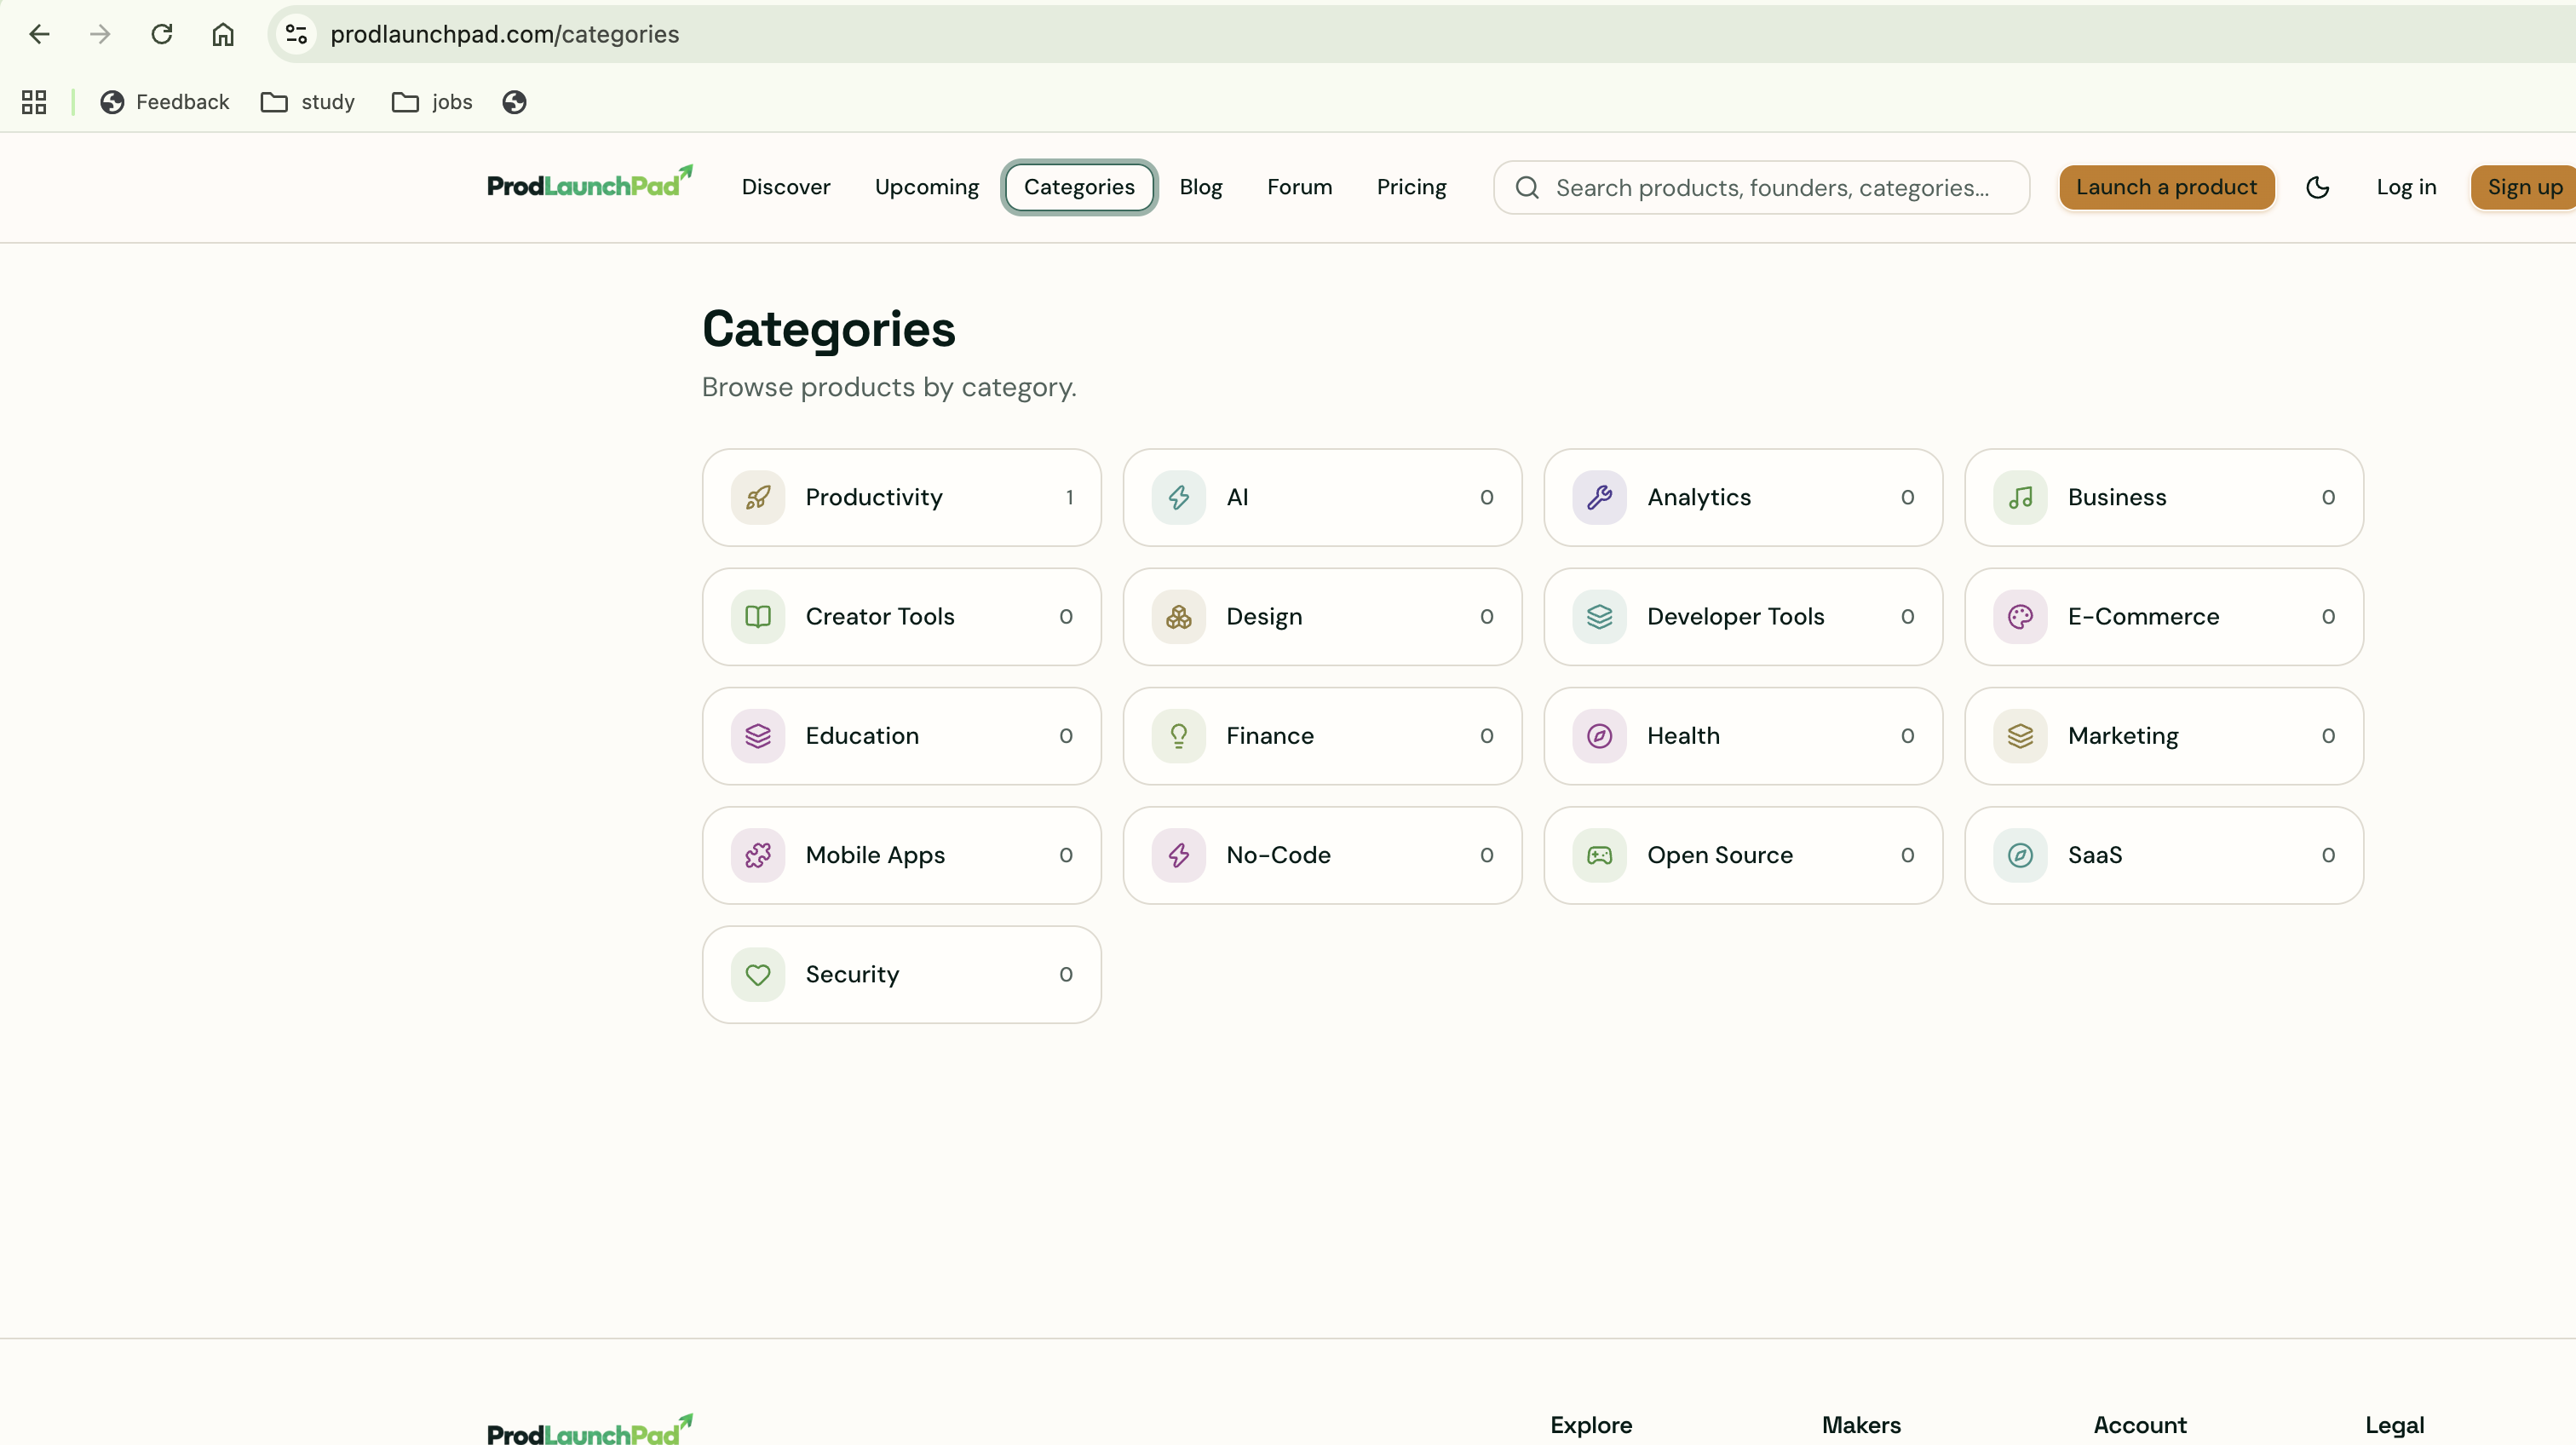Go to the Blog page
The image size is (2576, 1445).
[x=1201, y=187]
